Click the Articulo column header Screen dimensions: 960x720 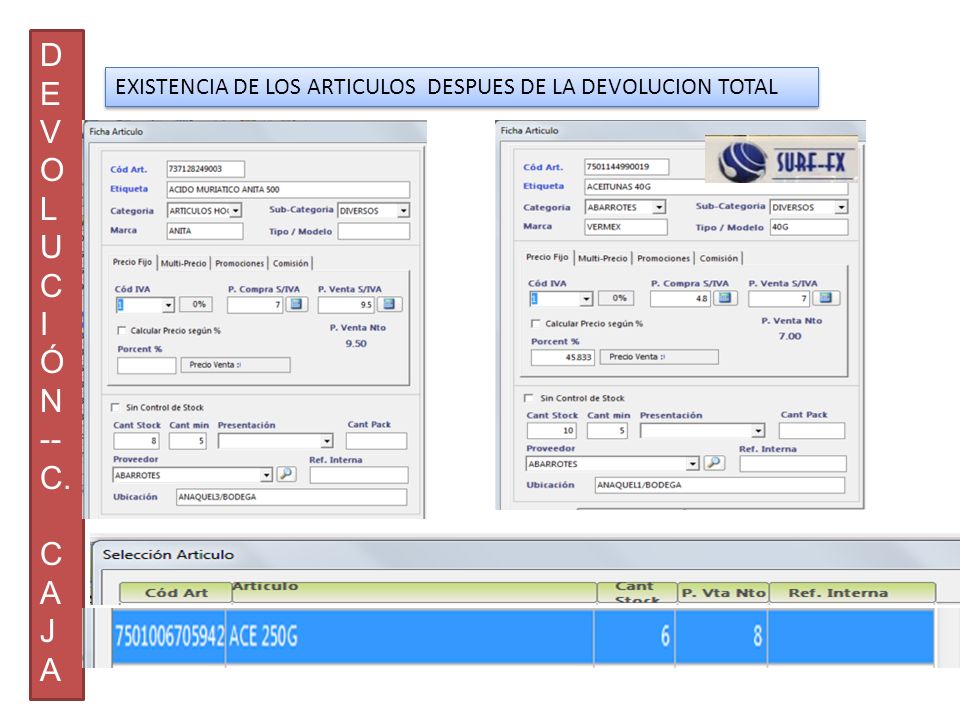414,592
